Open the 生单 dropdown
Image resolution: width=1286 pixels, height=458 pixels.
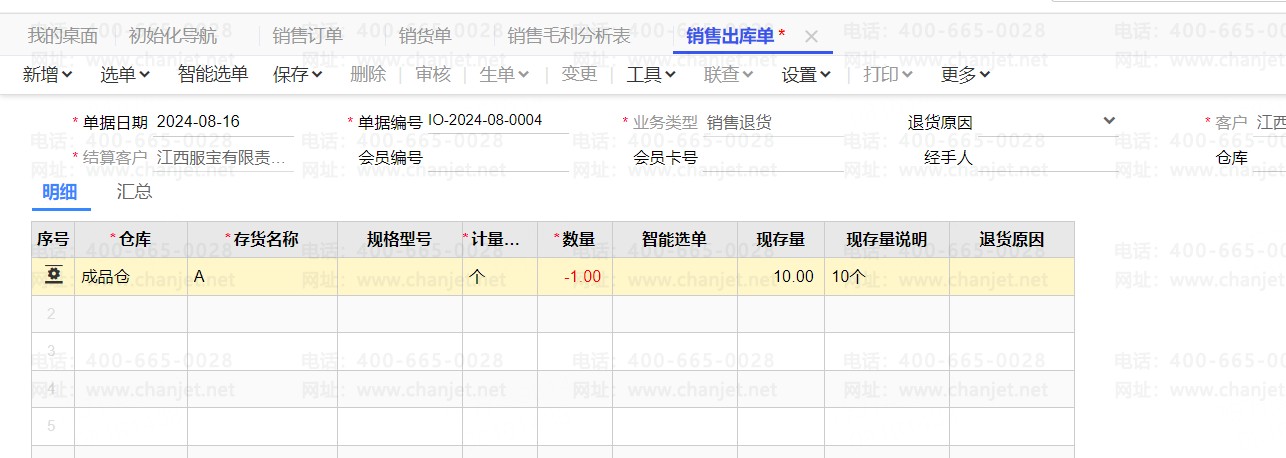coord(505,74)
